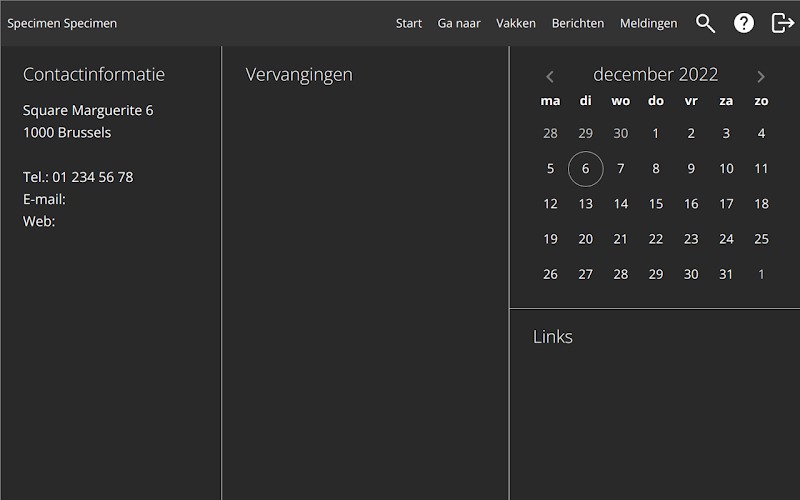This screenshot has height=500, width=800.
Task: Select 9 December in the calendar
Action: (x=691, y=169)
